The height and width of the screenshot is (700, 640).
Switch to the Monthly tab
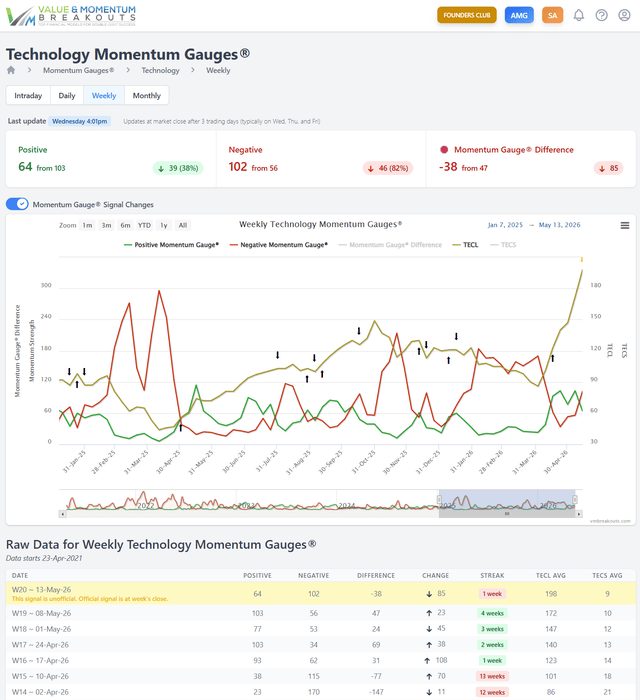[x=147, y=96]
